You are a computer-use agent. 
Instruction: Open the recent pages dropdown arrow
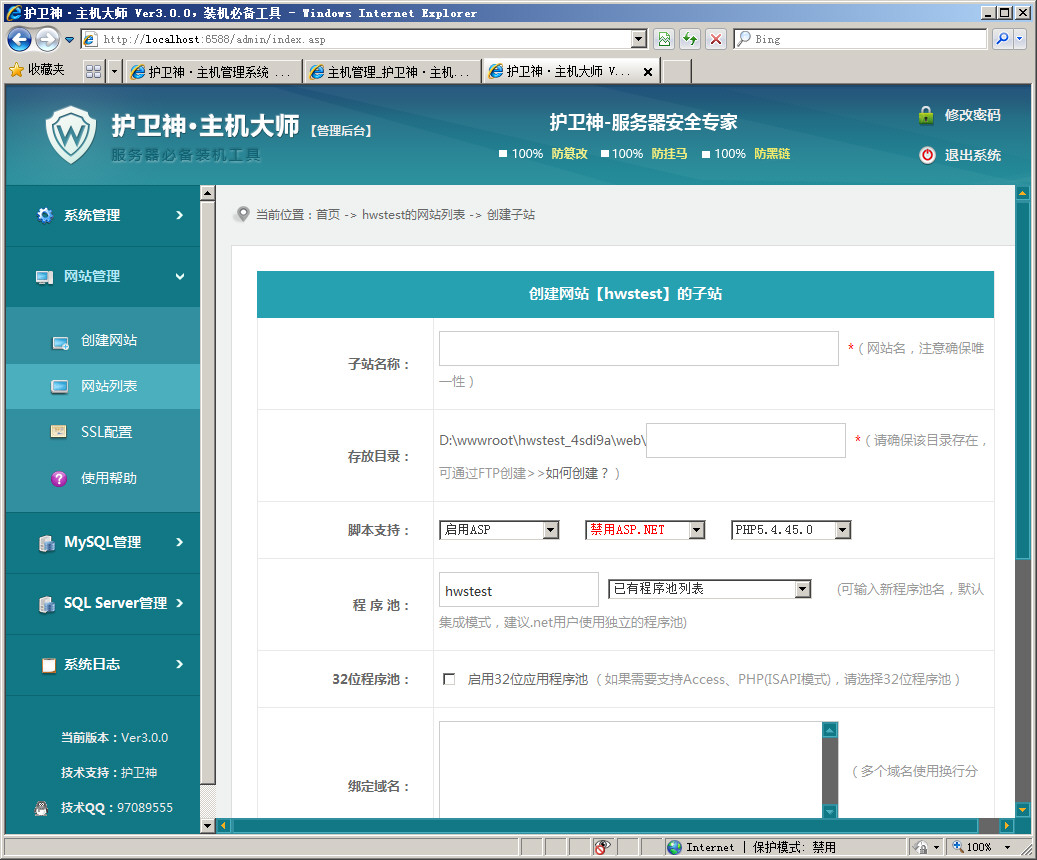(x=69, y=40)
